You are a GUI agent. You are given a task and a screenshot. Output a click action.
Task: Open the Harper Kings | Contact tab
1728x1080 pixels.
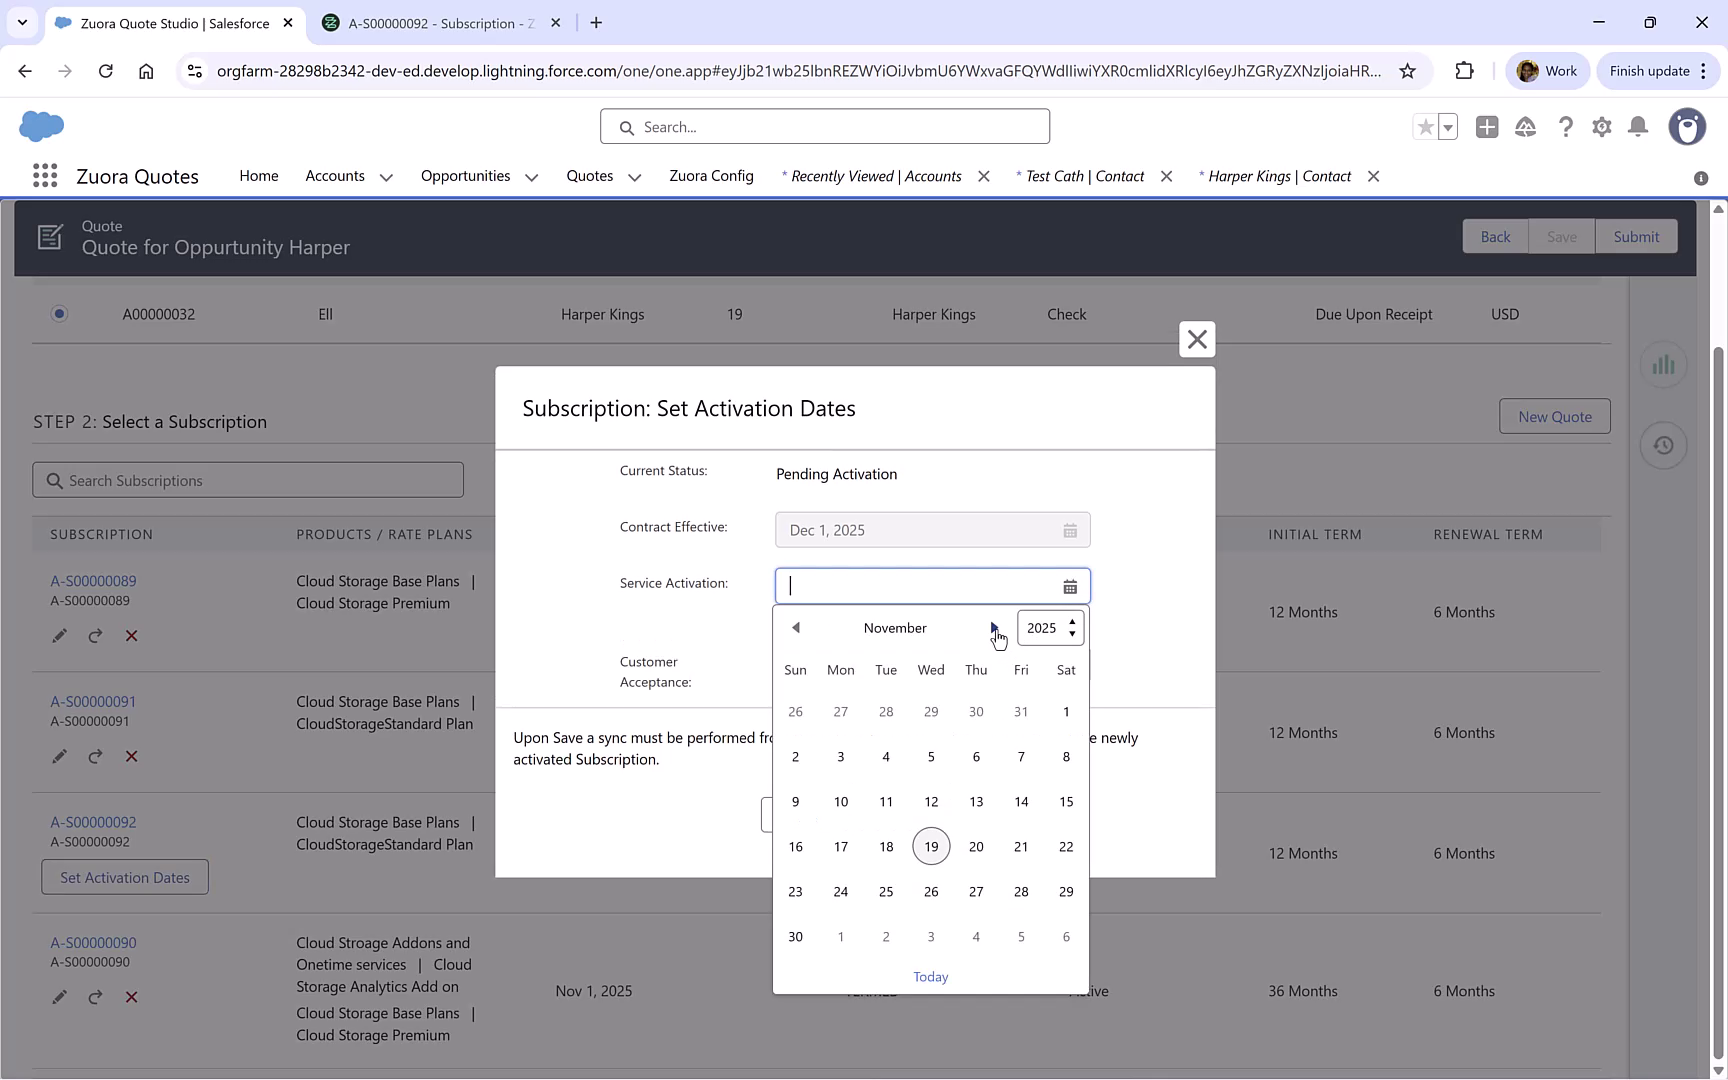[1280, 176]
